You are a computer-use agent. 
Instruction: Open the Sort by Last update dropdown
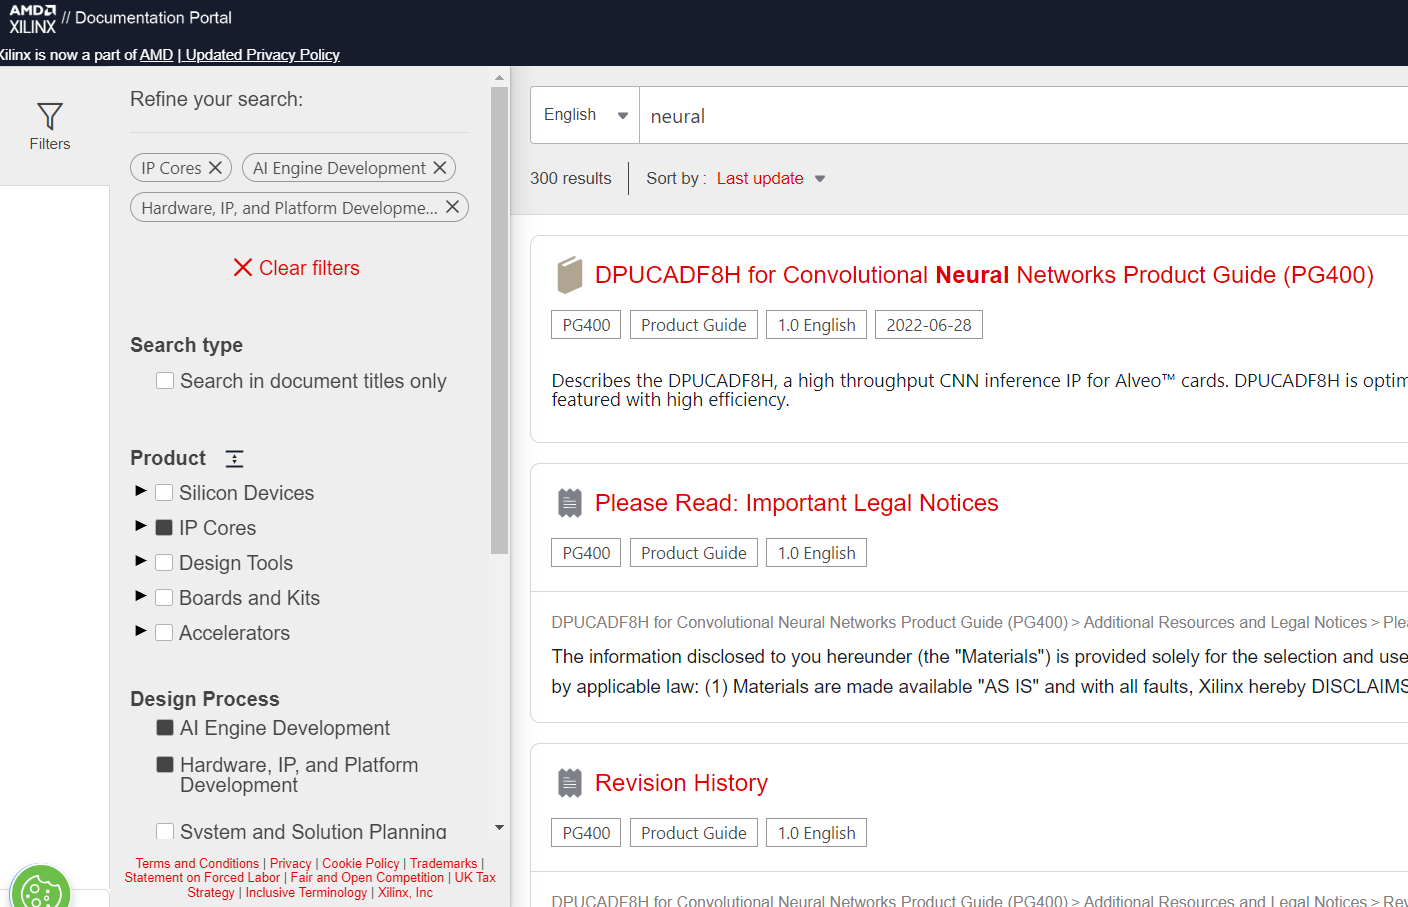pos(771,178)
